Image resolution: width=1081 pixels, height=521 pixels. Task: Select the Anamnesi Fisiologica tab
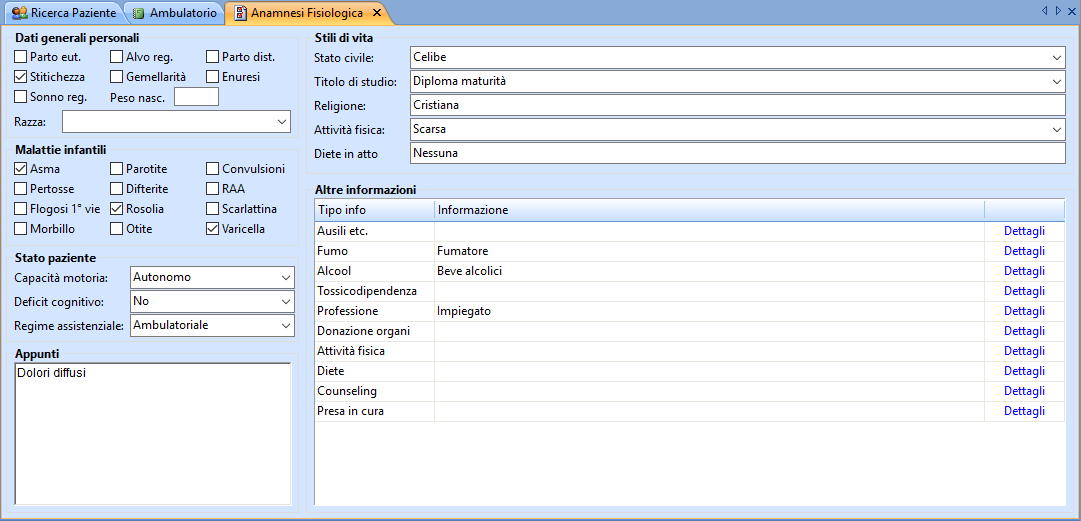point(307,12)
